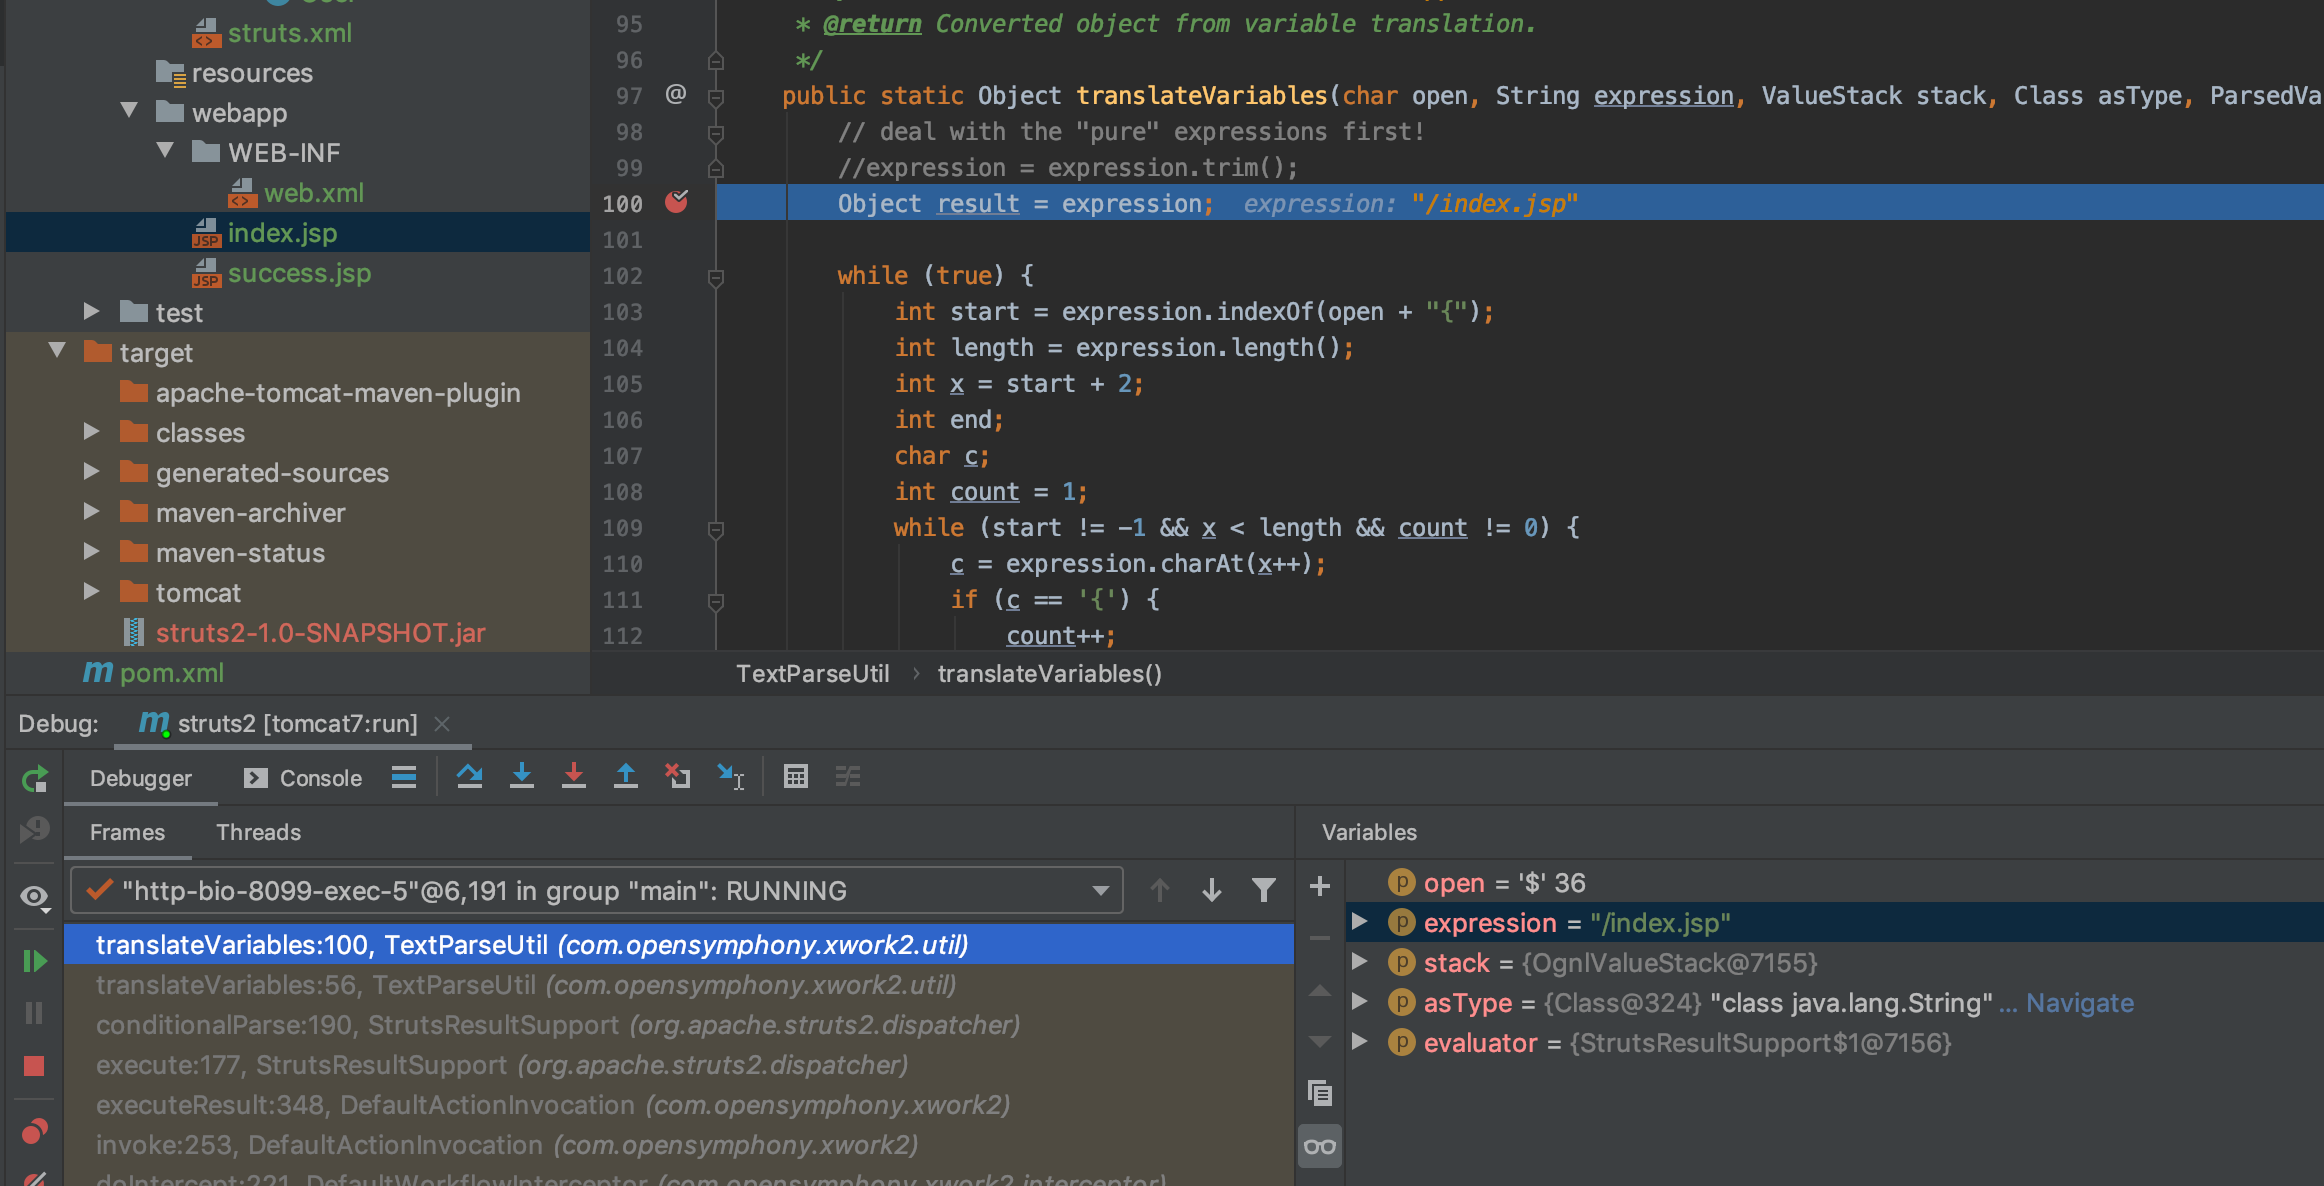Add new watch with plus button

[x=1319, y=886]
